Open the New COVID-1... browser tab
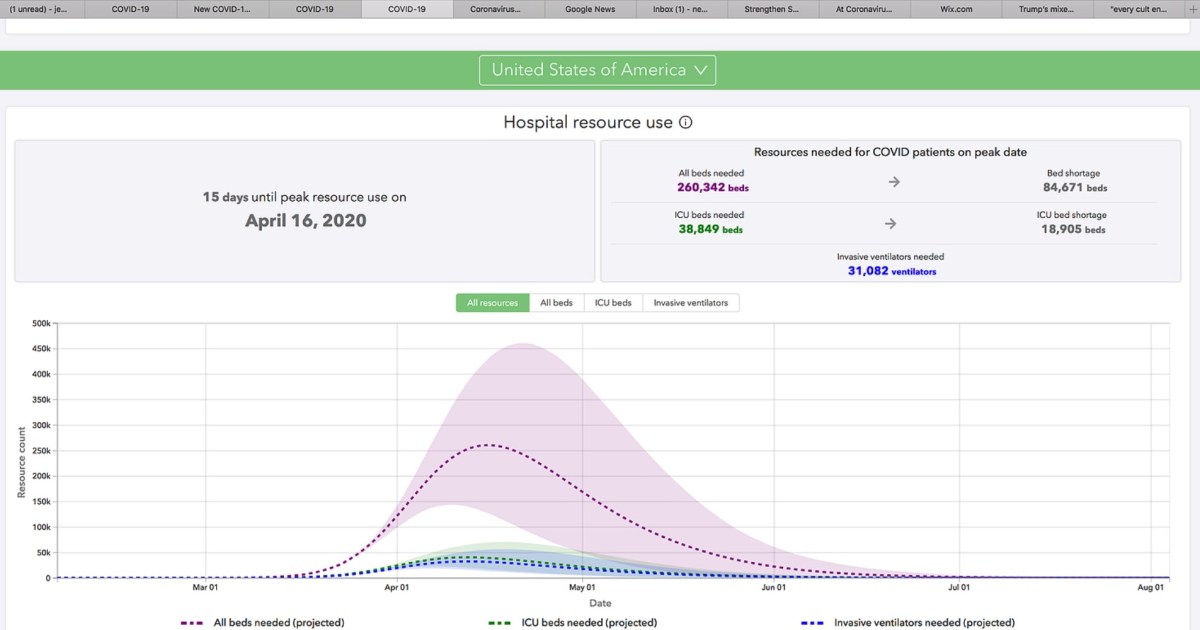The height and width of the screenshot is (630, 1200). [223, 9]
